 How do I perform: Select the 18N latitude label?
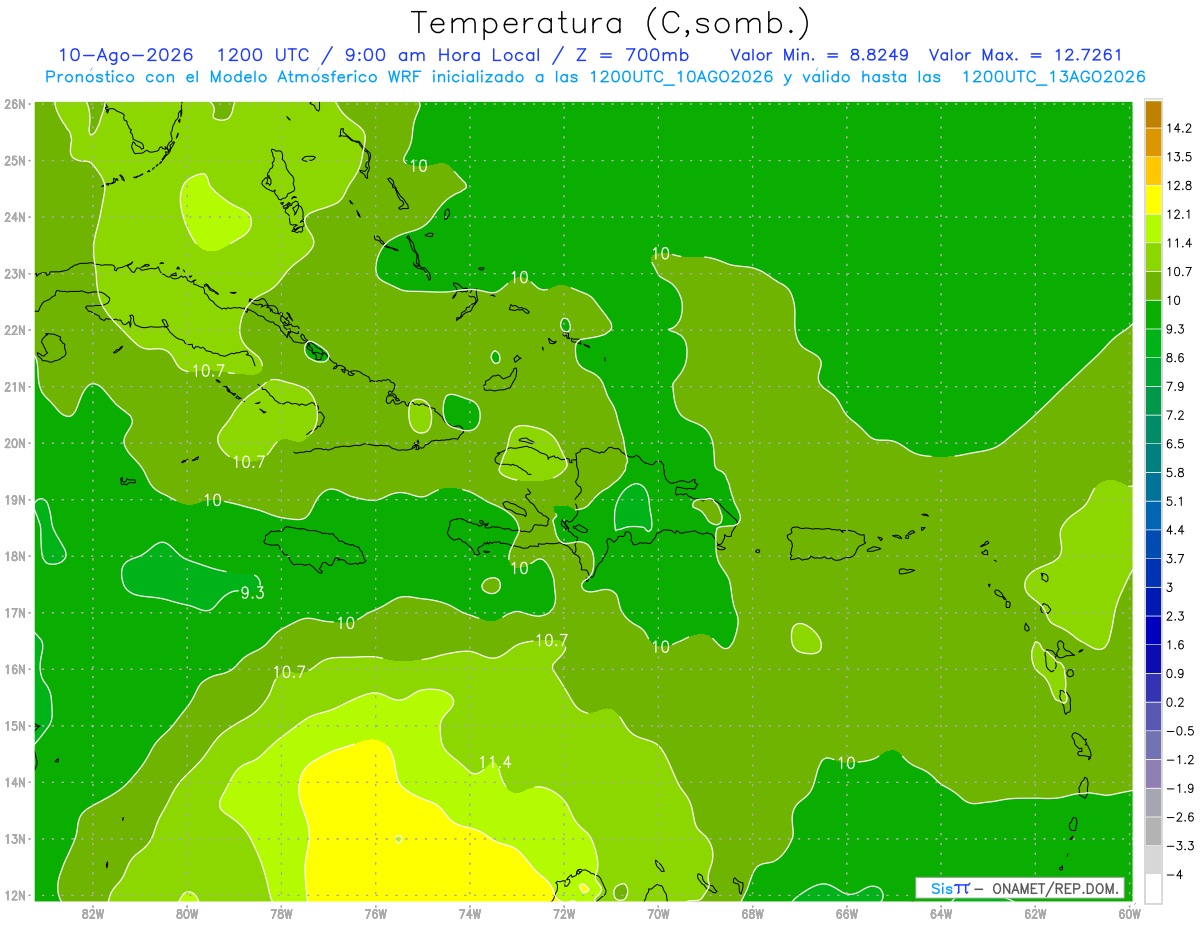pyautogui.click(x=14, y=556)
